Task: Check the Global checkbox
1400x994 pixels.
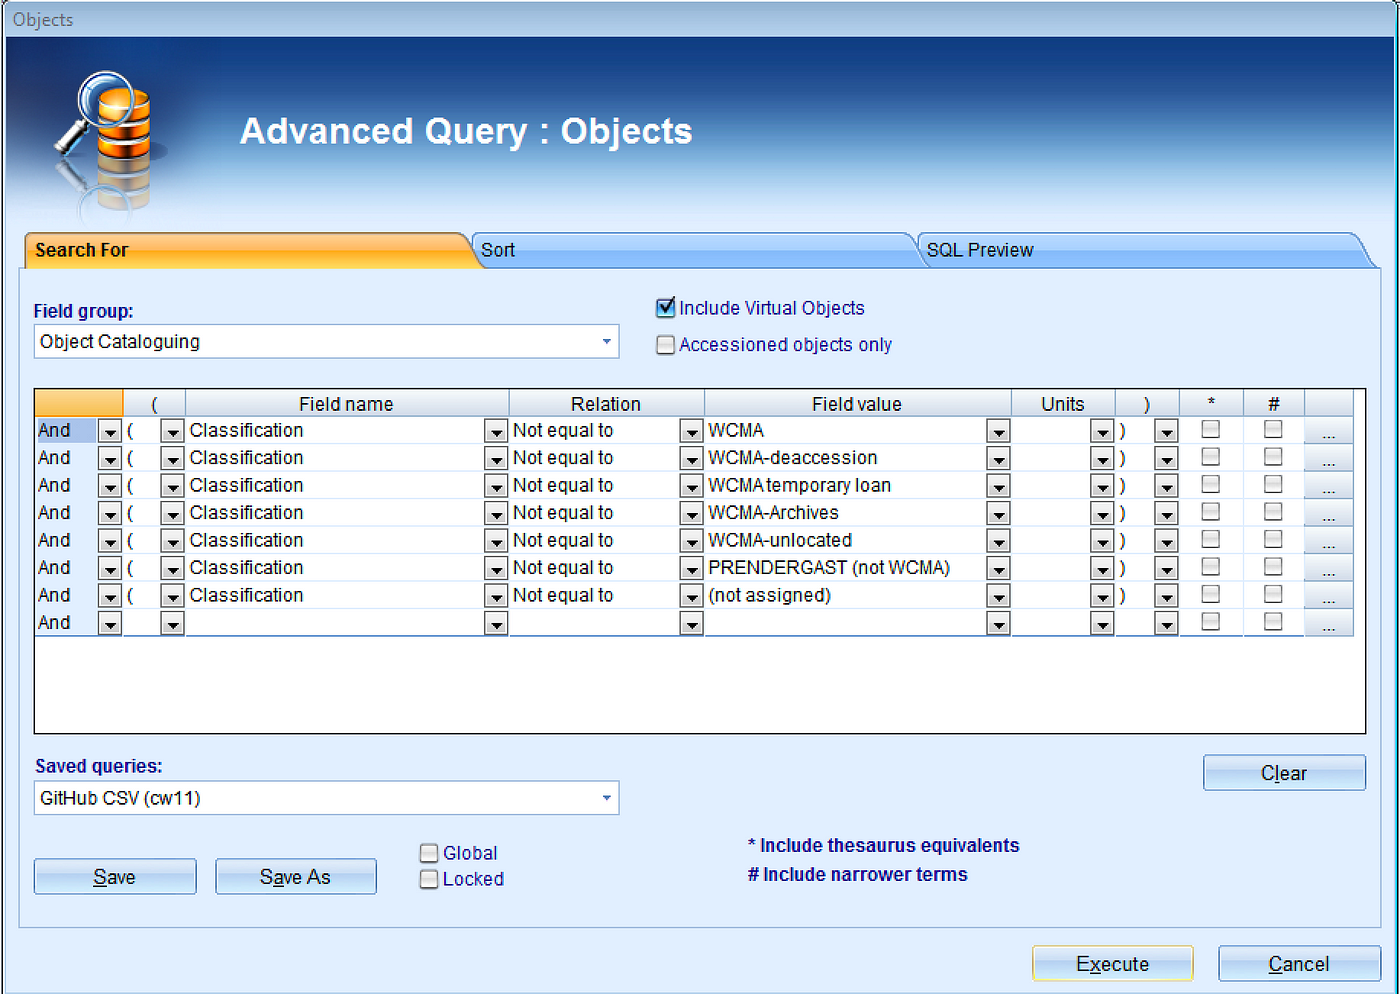Action: click(x=429, y=853)
